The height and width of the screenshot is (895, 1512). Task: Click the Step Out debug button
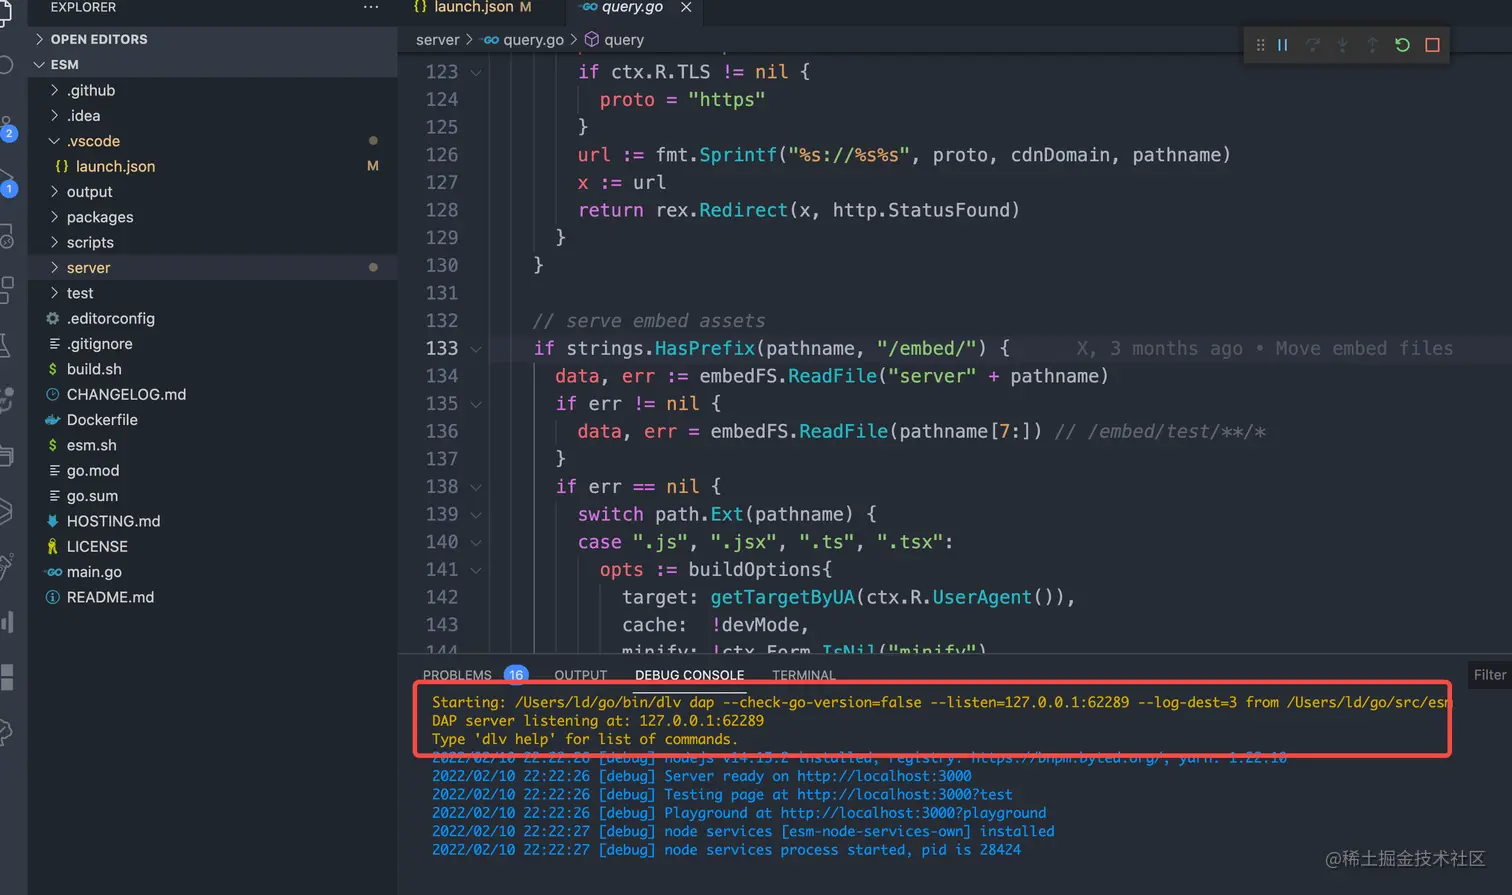1372,45
